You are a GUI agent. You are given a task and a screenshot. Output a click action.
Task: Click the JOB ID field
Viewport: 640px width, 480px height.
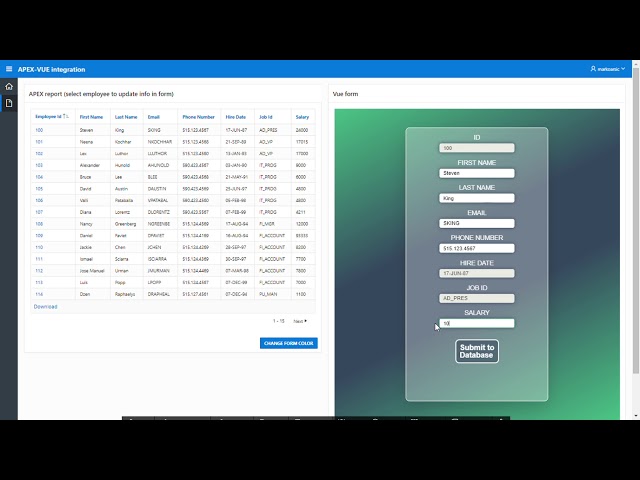(477, 298)
